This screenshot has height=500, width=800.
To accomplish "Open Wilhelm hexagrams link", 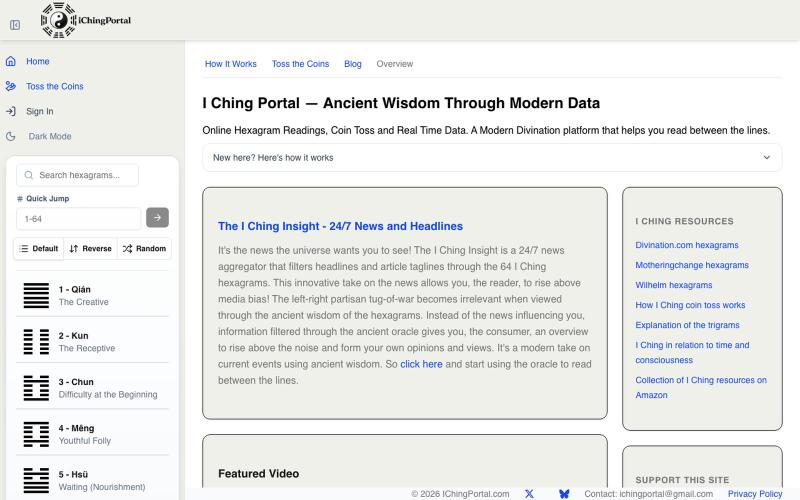I will (673, 285).
